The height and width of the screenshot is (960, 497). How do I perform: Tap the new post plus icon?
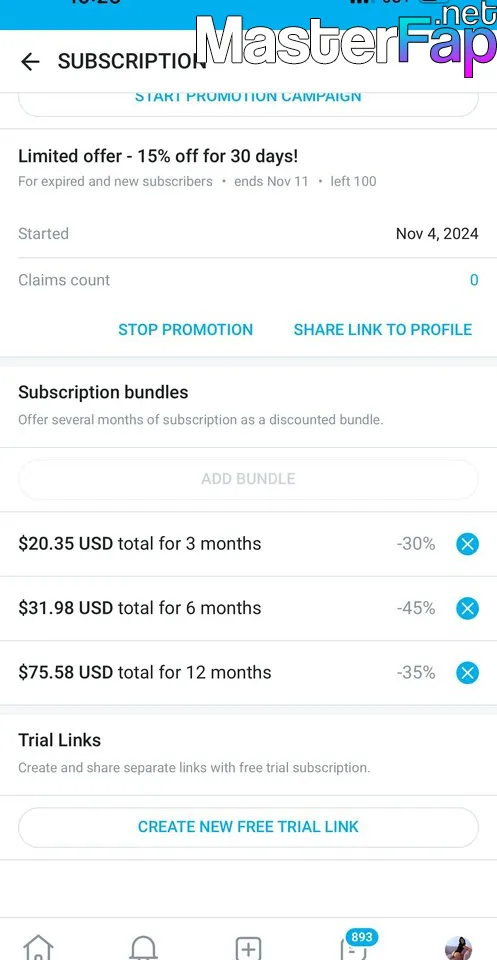point(248,948)
